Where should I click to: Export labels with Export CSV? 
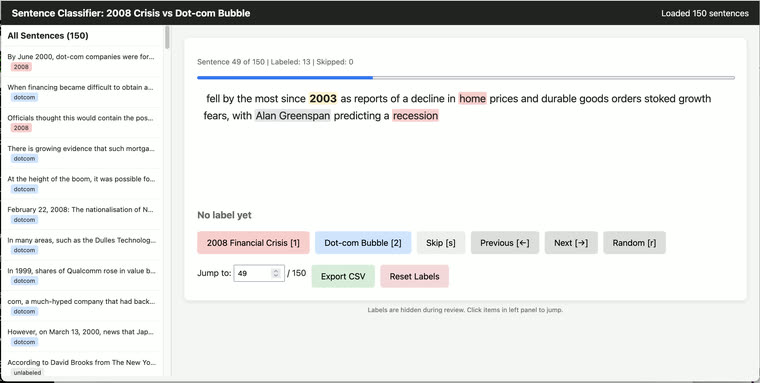click(x=343, y=276)
